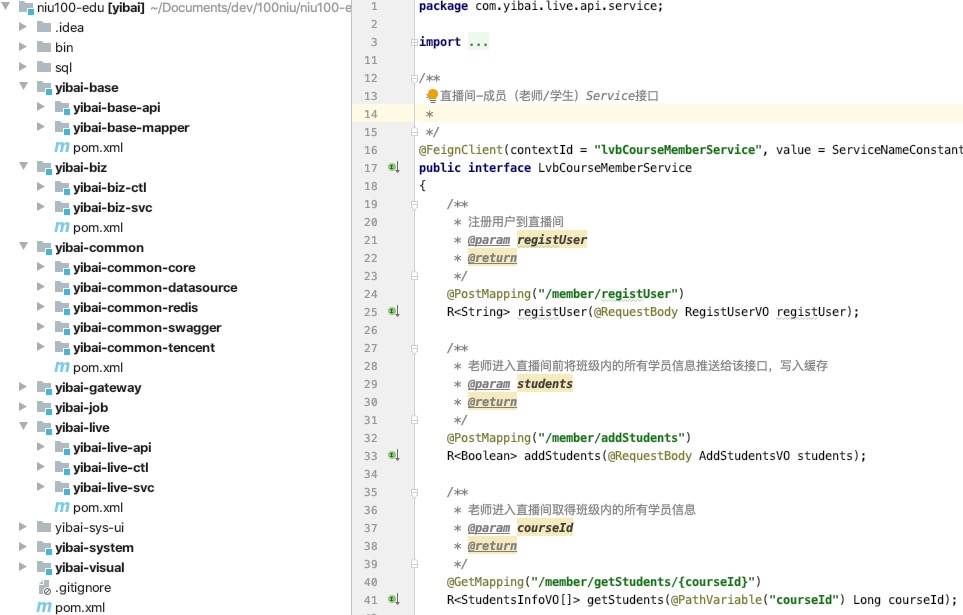Collapse the niu100-edu project root
Viewport: 963px width, 615px height.
(6, 7)
